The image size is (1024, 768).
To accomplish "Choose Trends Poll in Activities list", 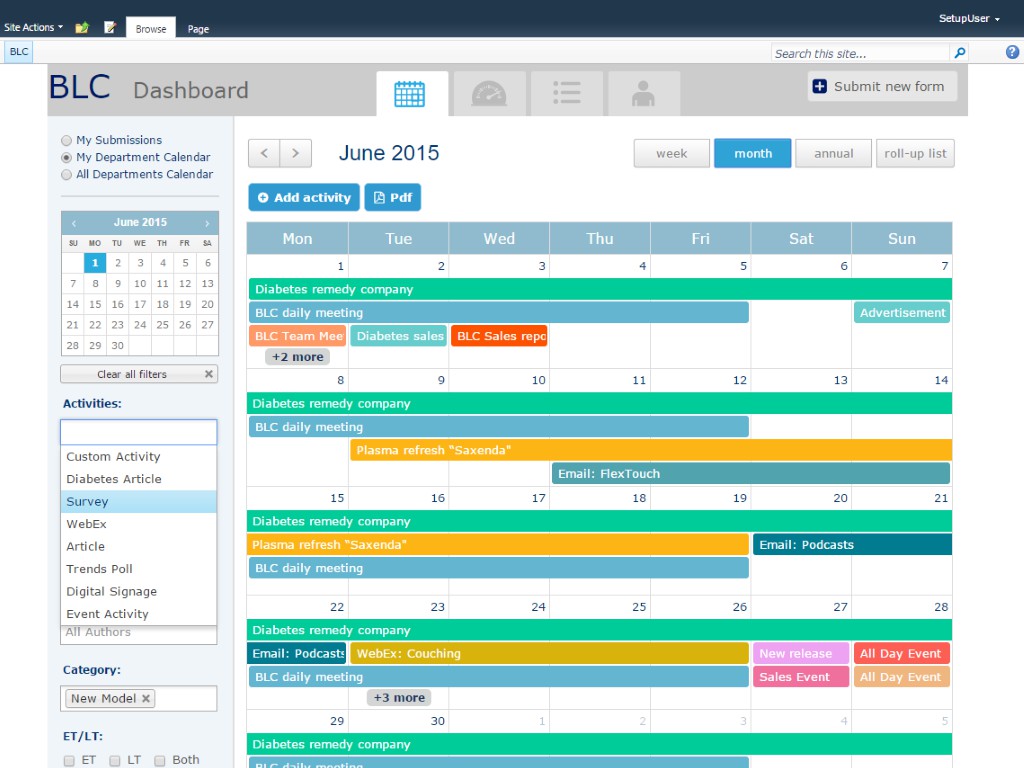I will point(138,569).
